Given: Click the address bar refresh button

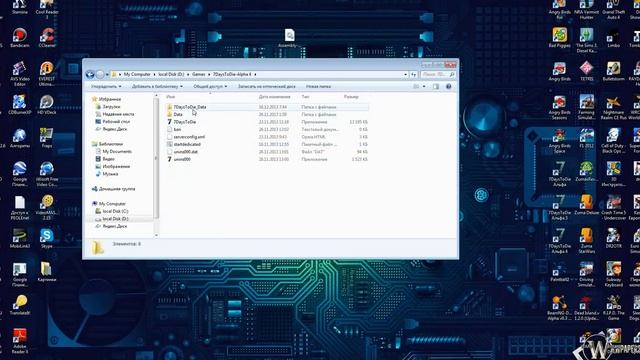Looking at the screenshot, I should 413,75.
